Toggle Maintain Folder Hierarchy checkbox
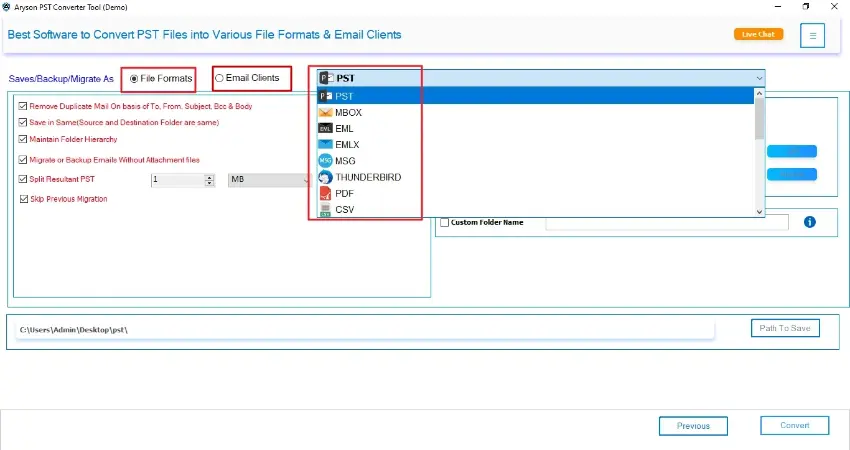 tap(23, 139)
